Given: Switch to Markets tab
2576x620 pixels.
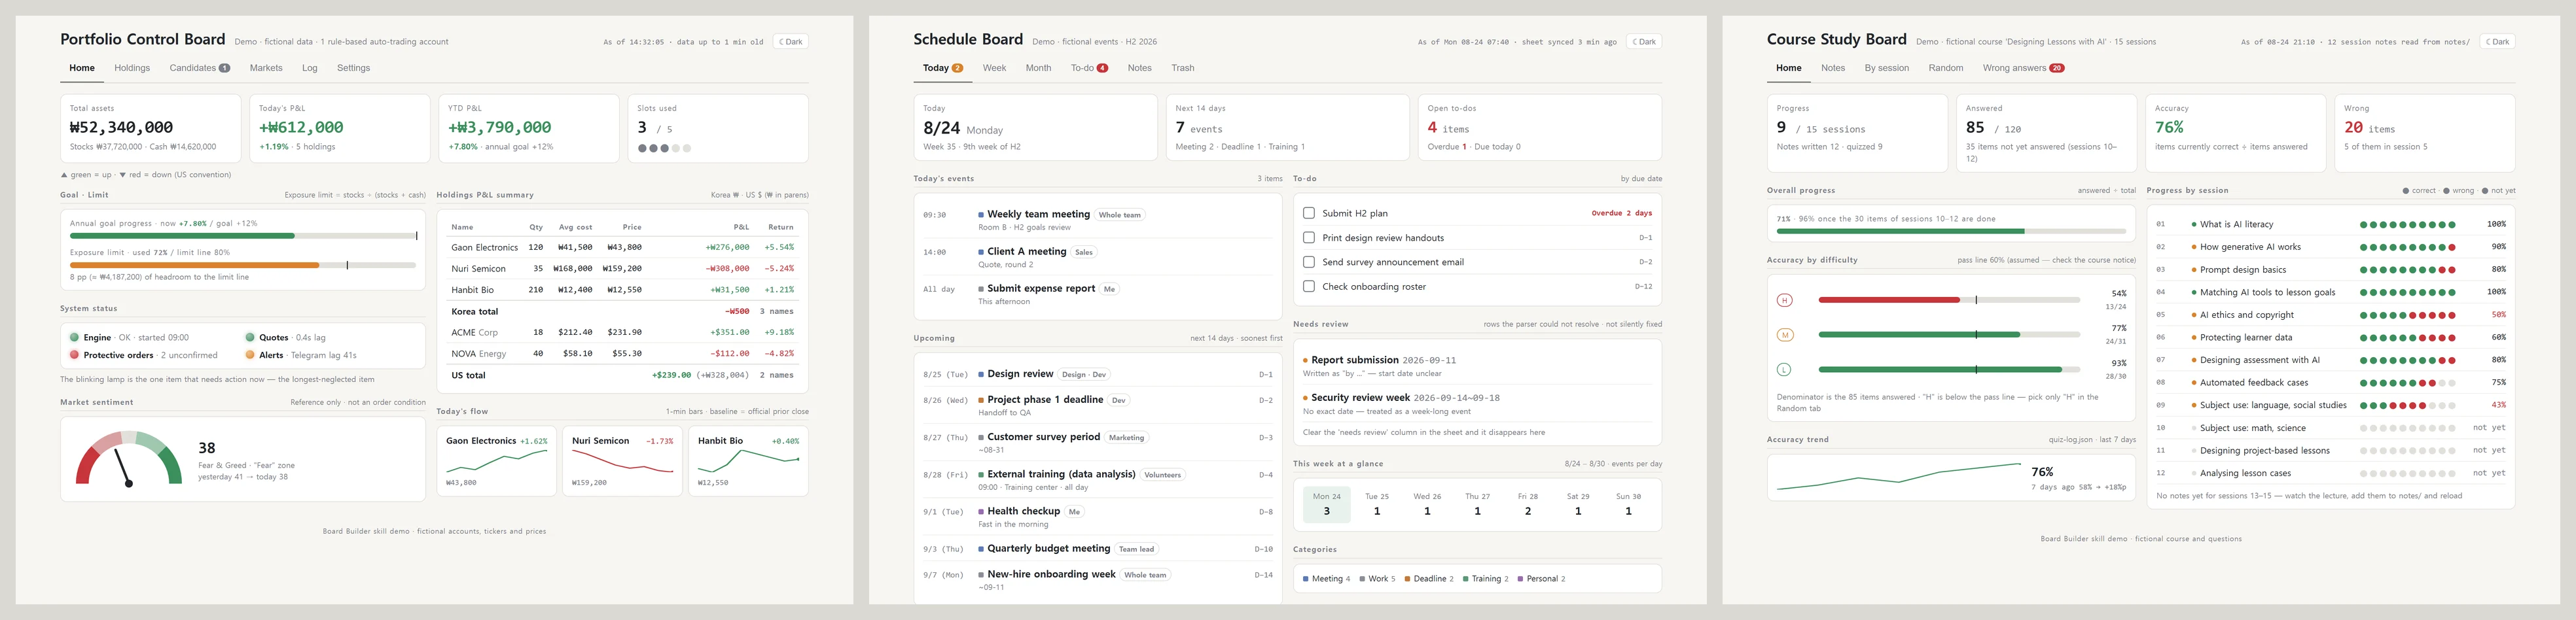Looking at the screenshot, I should coord(266,68).
